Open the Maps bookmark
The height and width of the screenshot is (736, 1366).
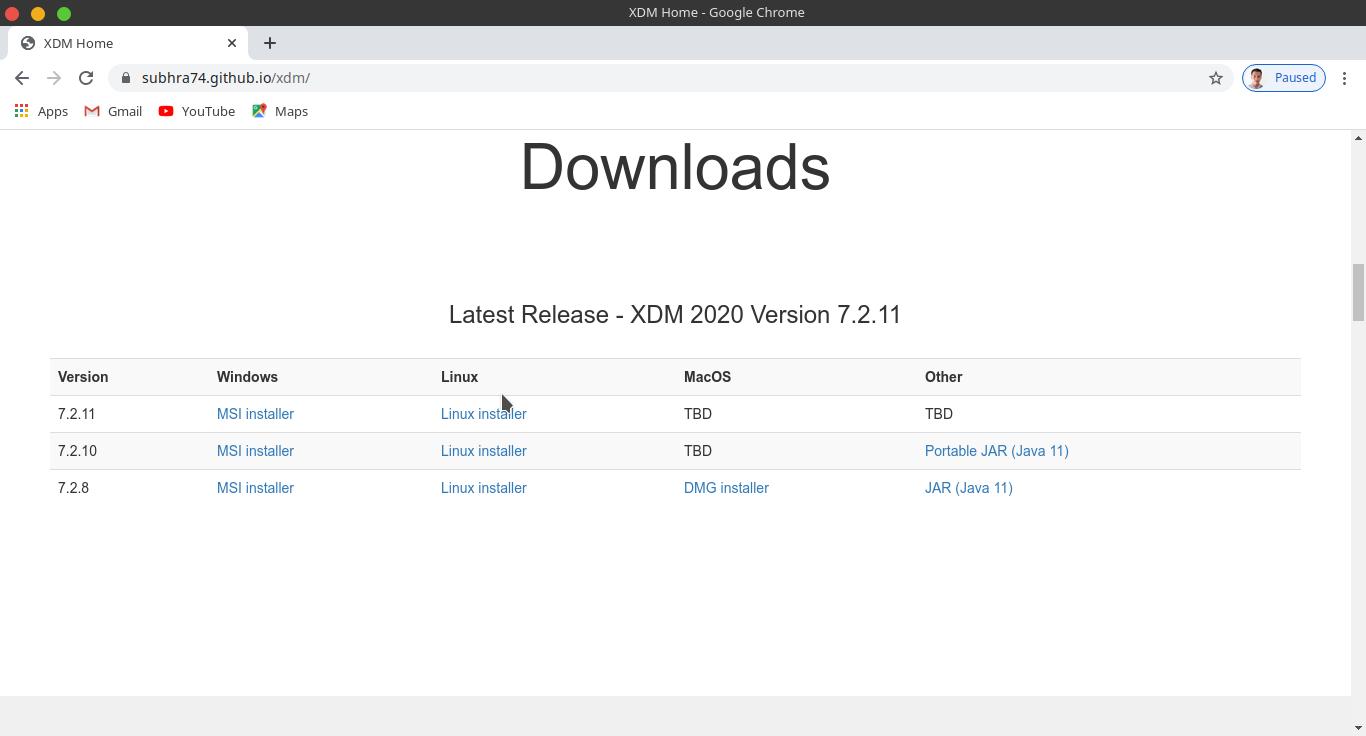point(280,111)
